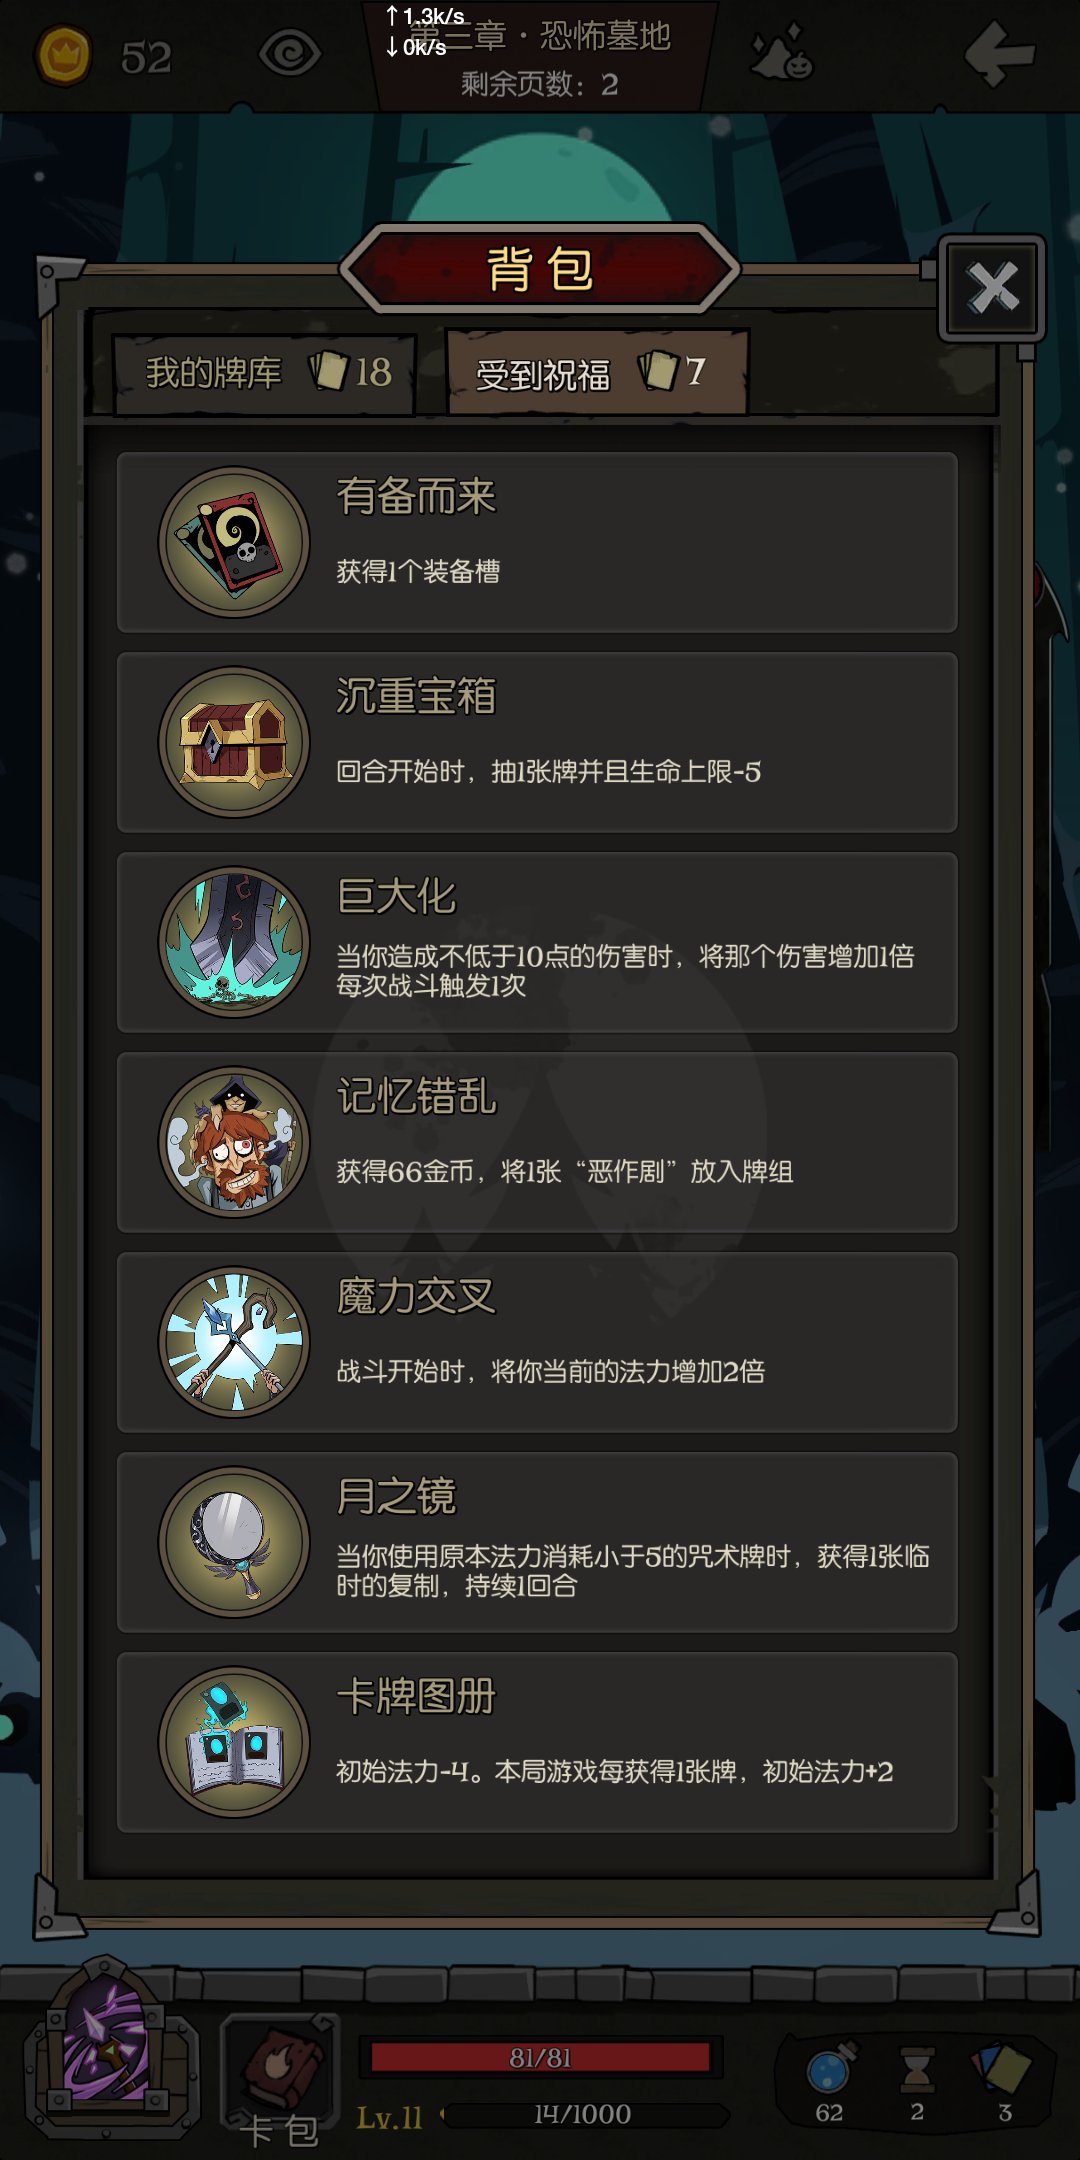Screen dimensions: 1080x2160
Task: Tap the hourglass turn counter icon
Action: tap(917, 2070)
